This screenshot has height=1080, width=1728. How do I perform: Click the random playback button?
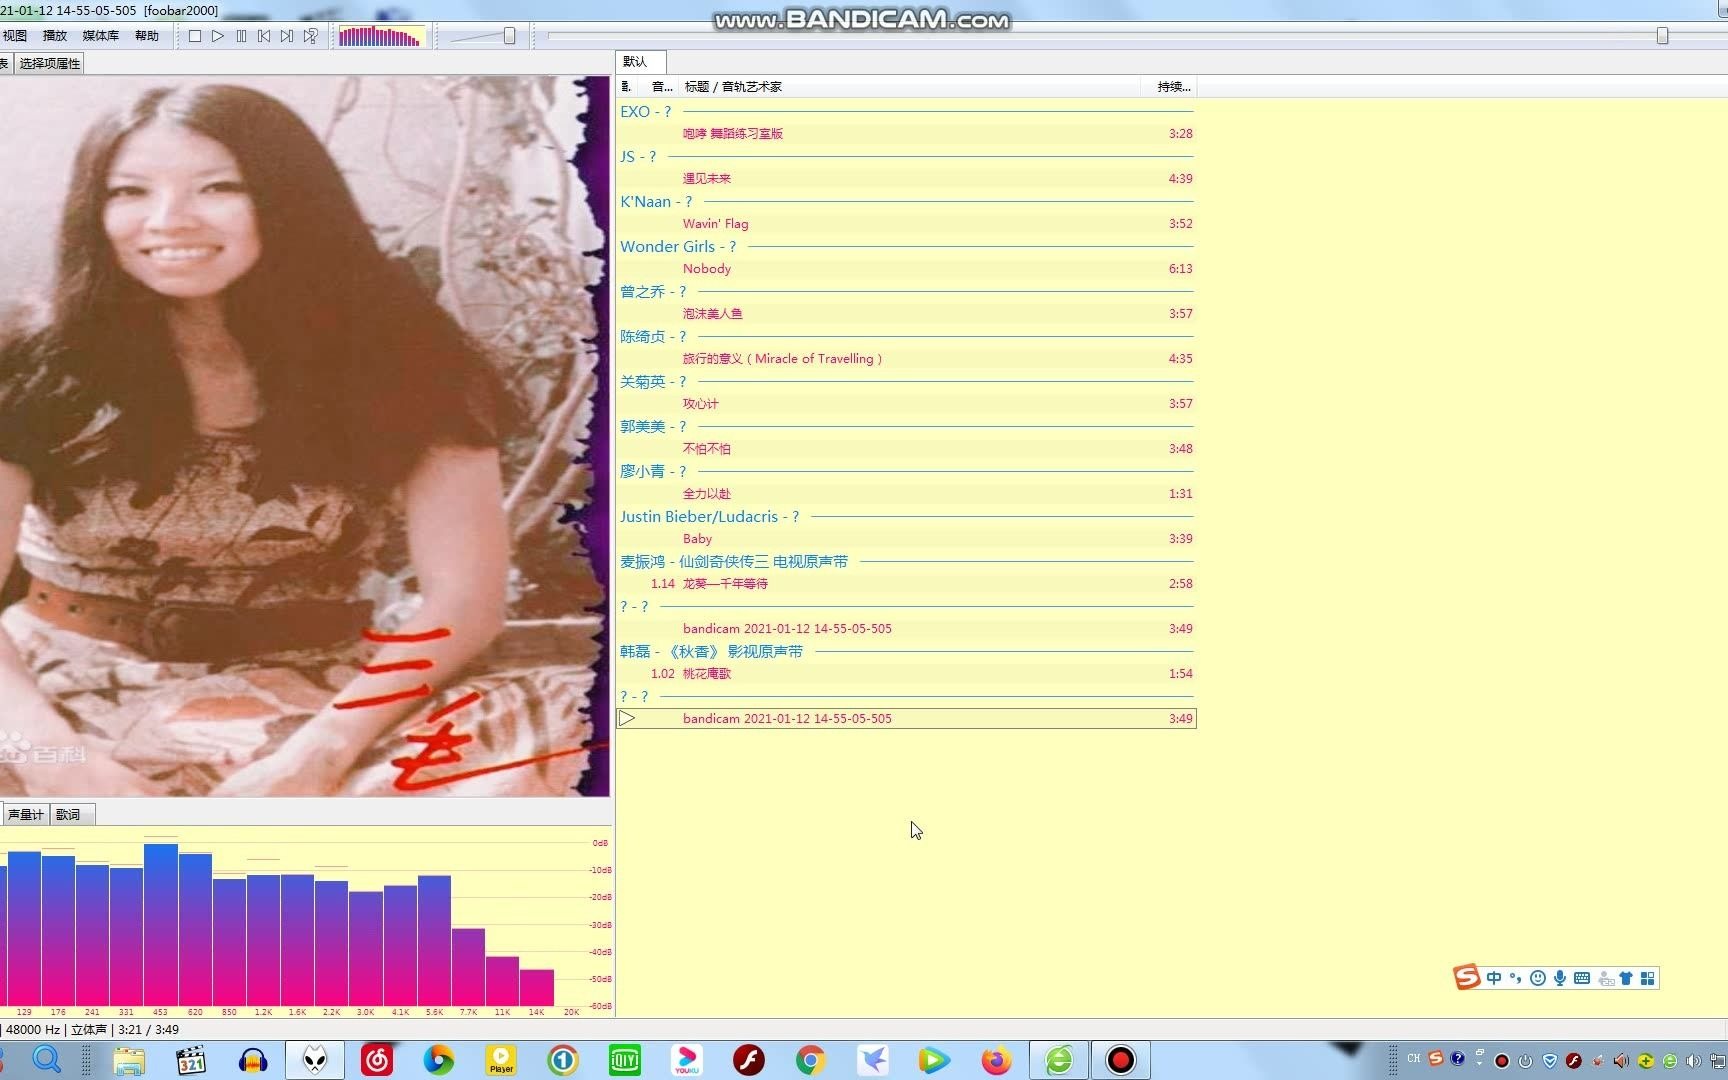(311, 36)
